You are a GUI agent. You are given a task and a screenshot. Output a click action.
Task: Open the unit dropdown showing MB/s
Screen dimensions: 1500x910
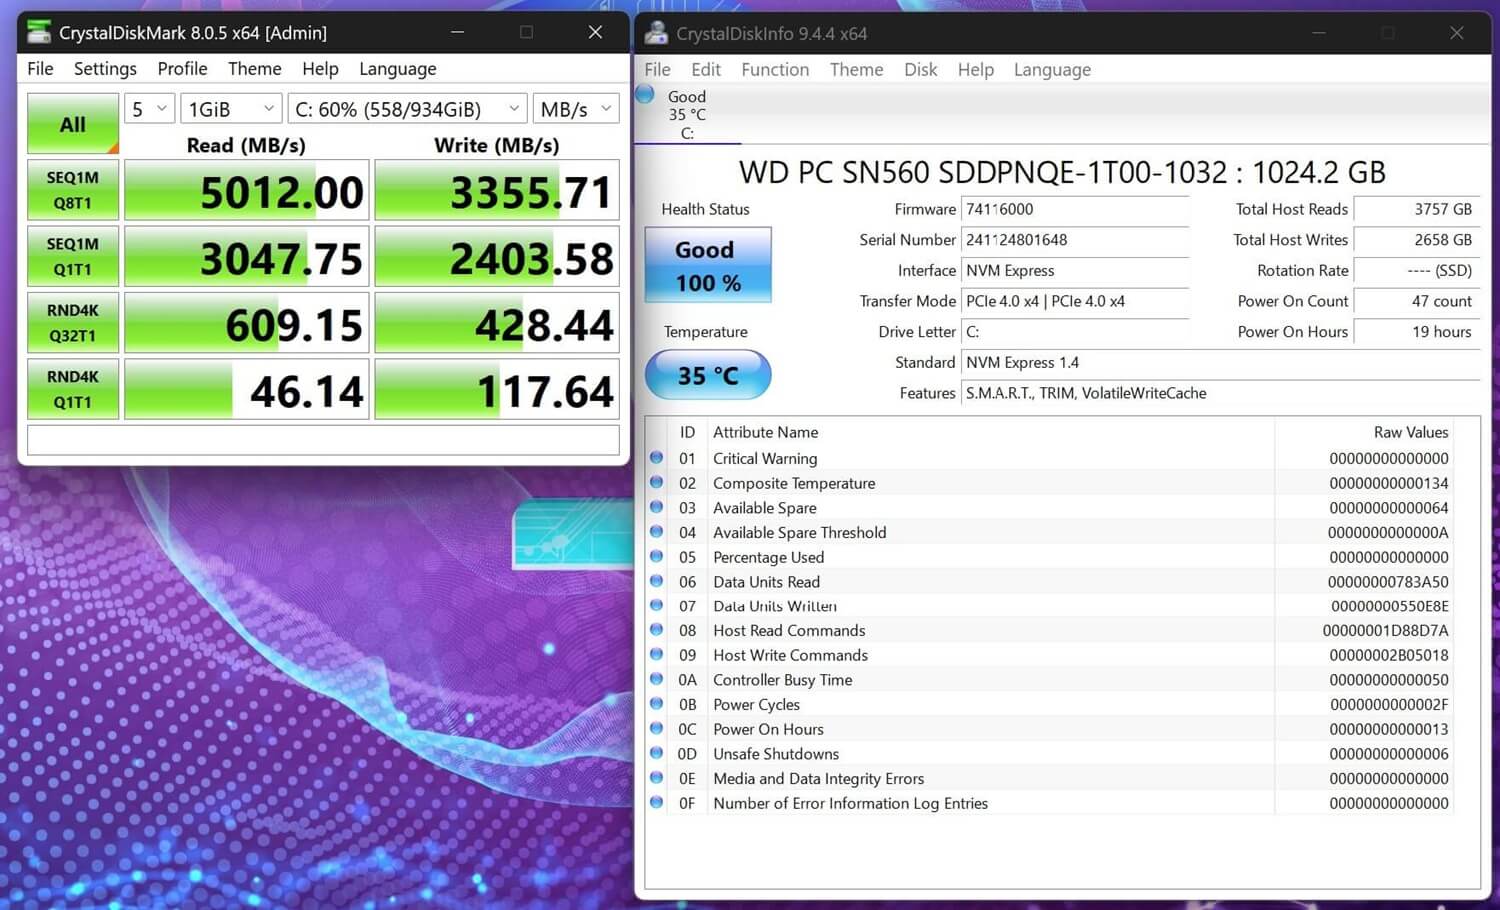(576, 109)
